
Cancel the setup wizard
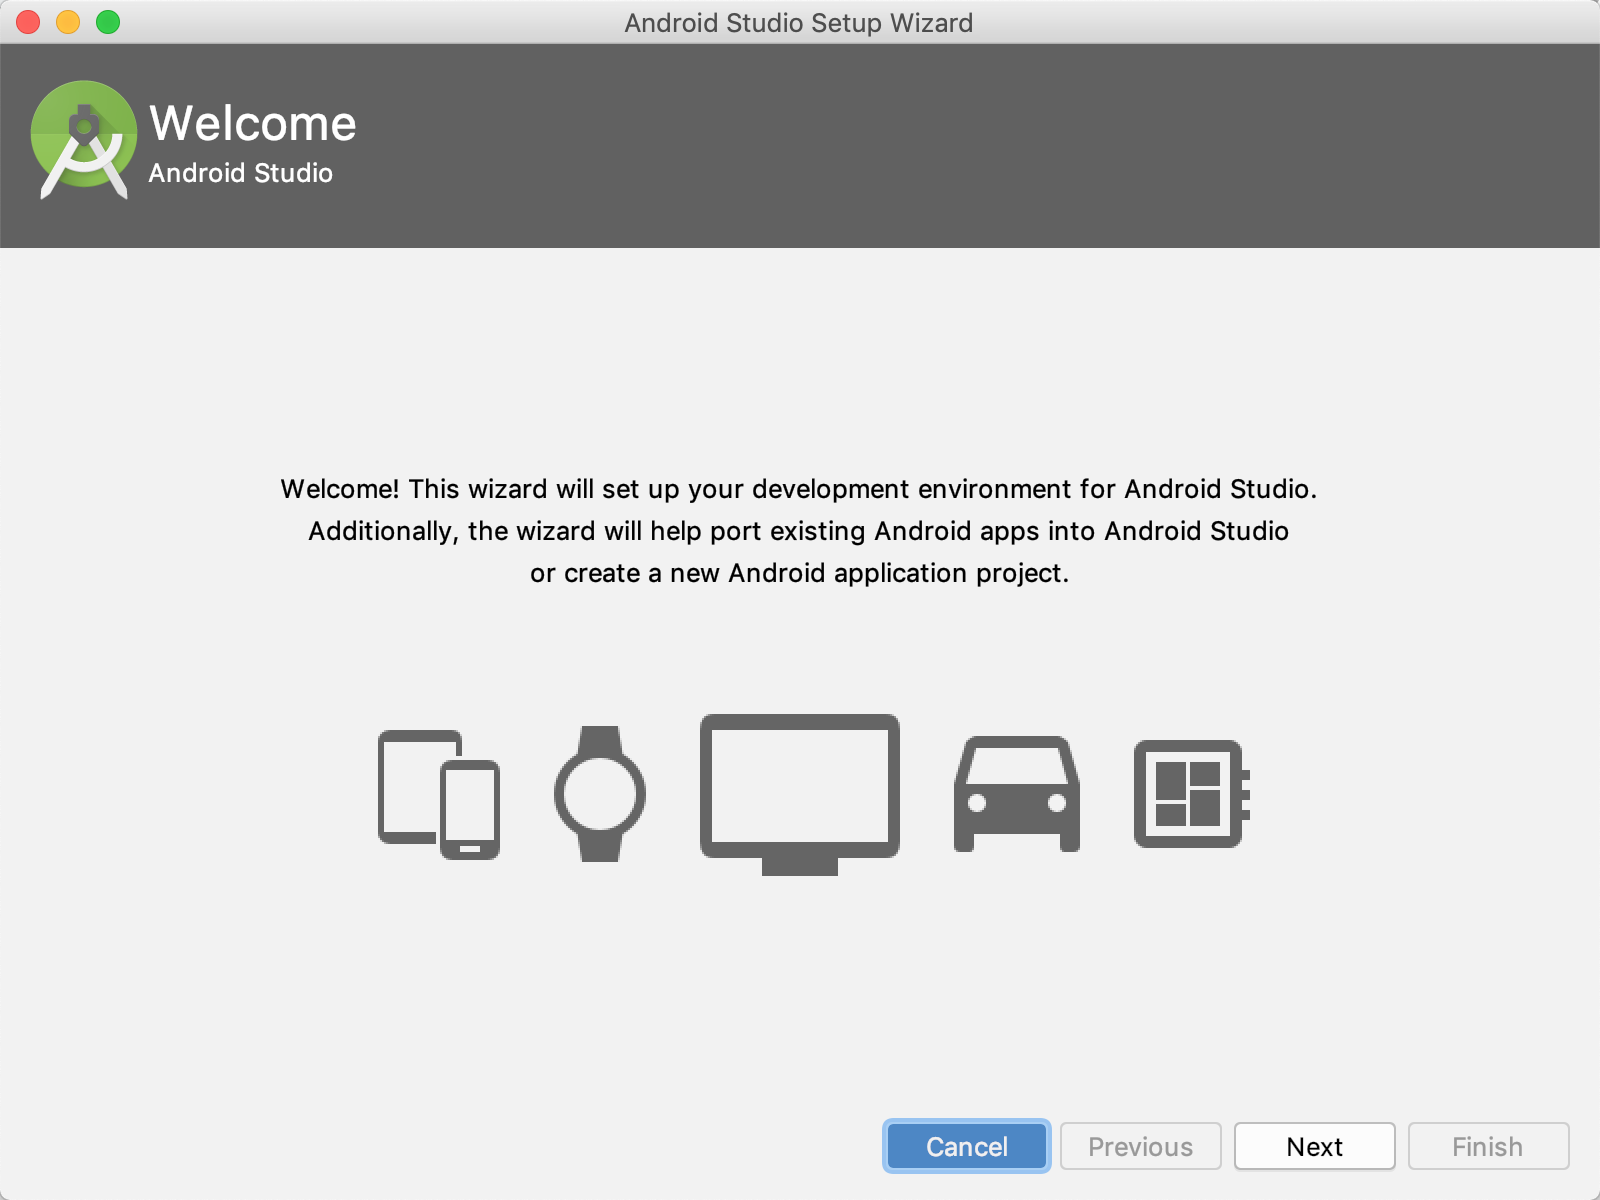tap(967, 1146)
